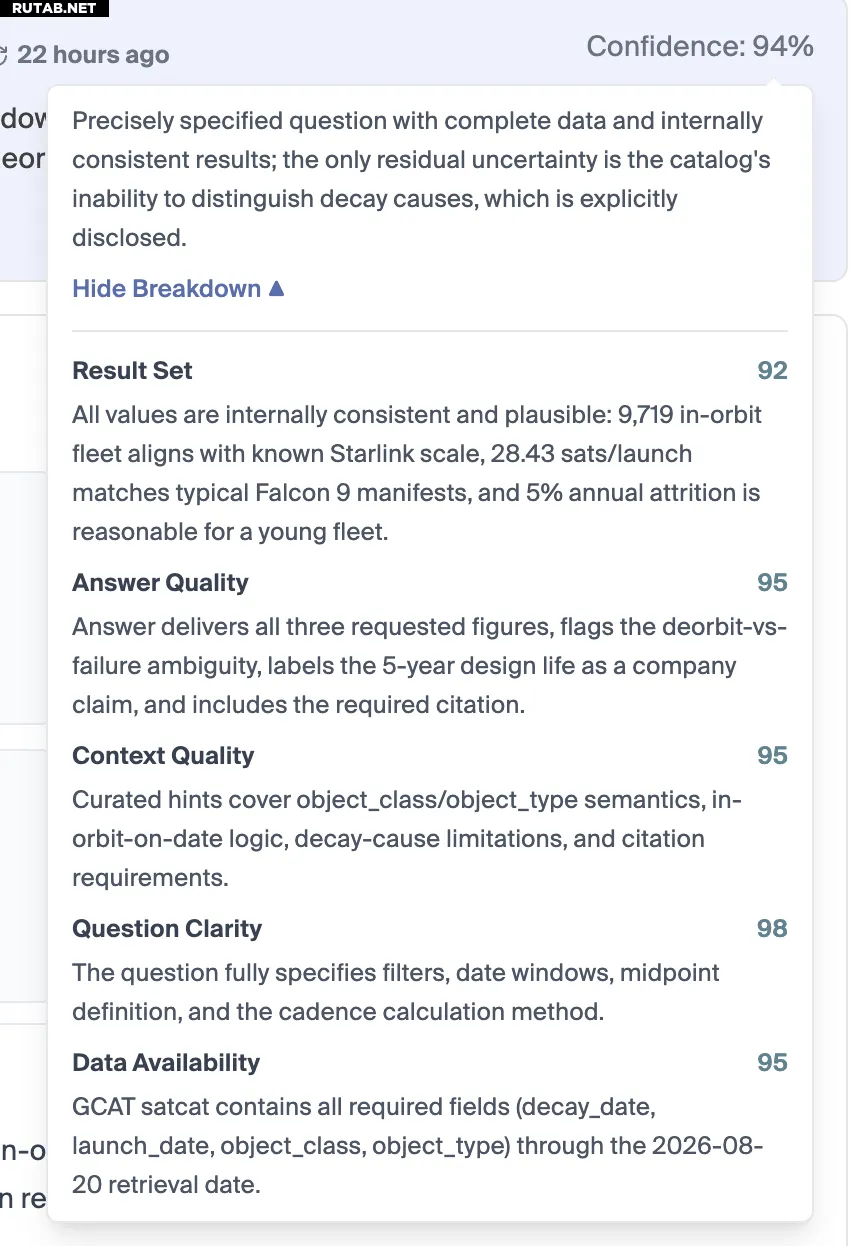Select the Result Set heading
This screenshot has height=1246, width=850.
tap(133, 371)
